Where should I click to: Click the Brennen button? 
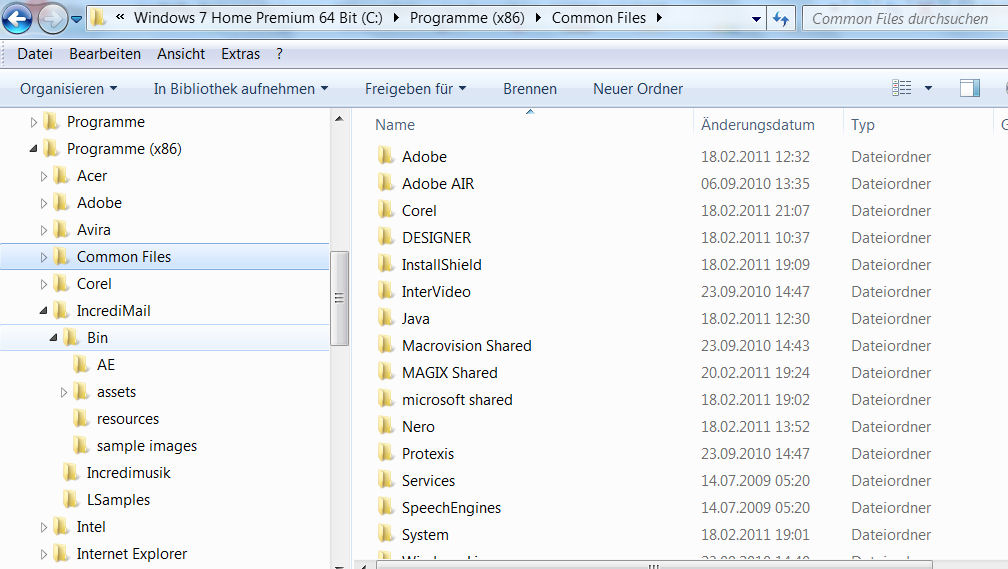tap(530, 89)
